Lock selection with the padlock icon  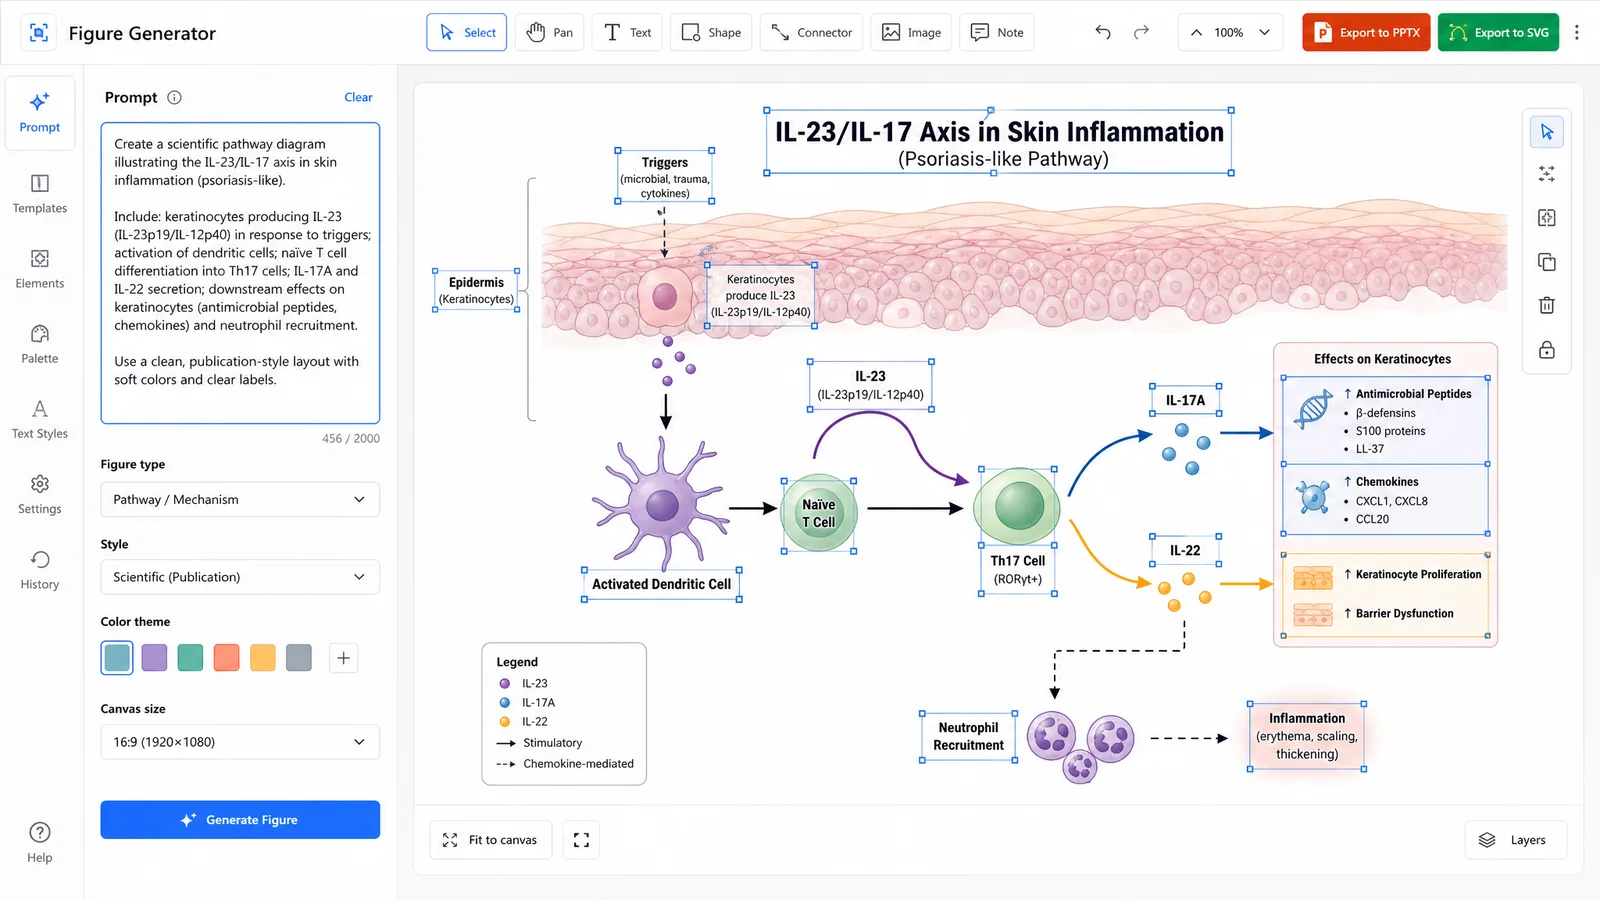click(x=1547, y=350)
